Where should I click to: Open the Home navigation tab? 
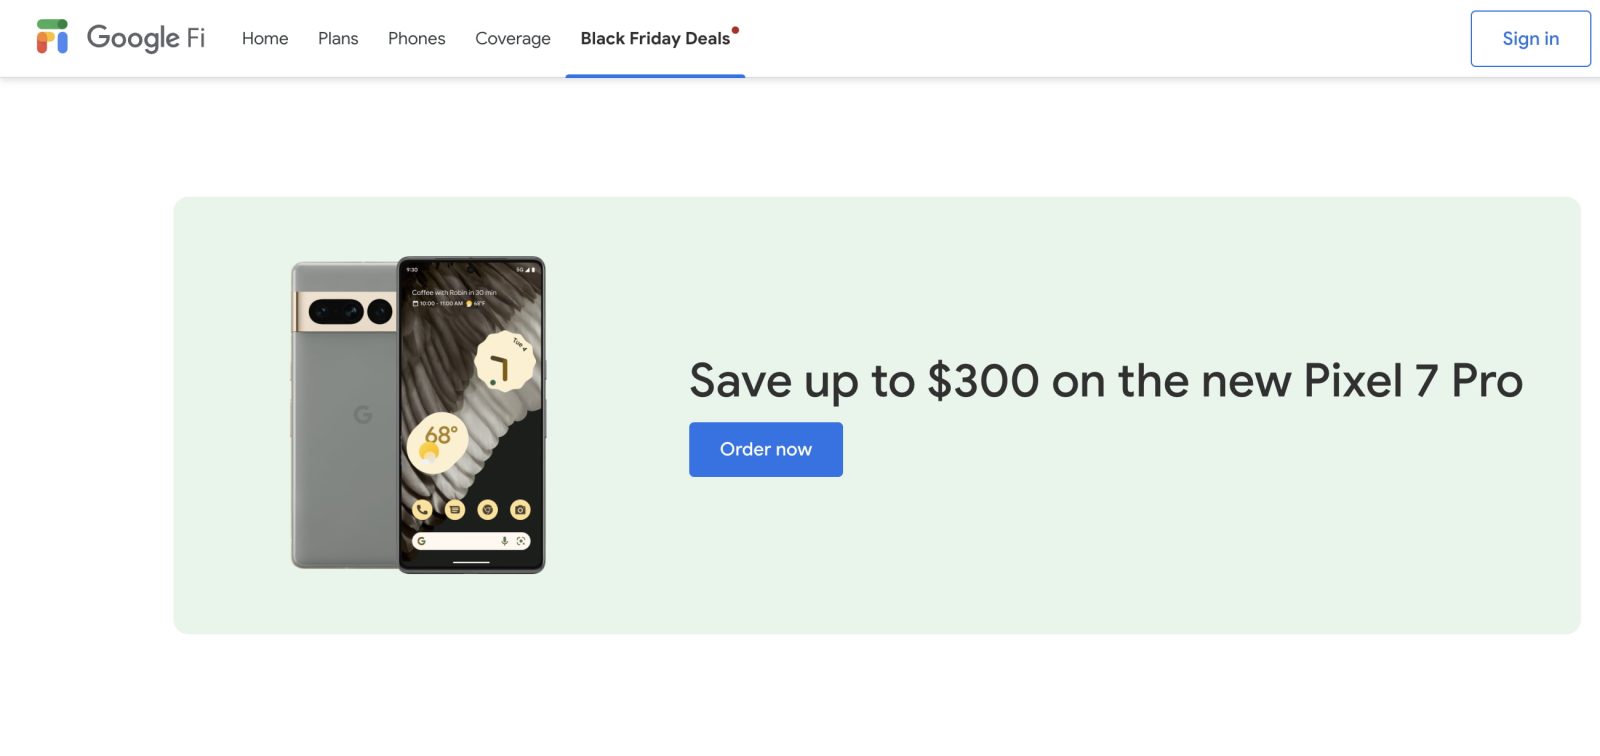pyautogui.click(x=265, y=39)
